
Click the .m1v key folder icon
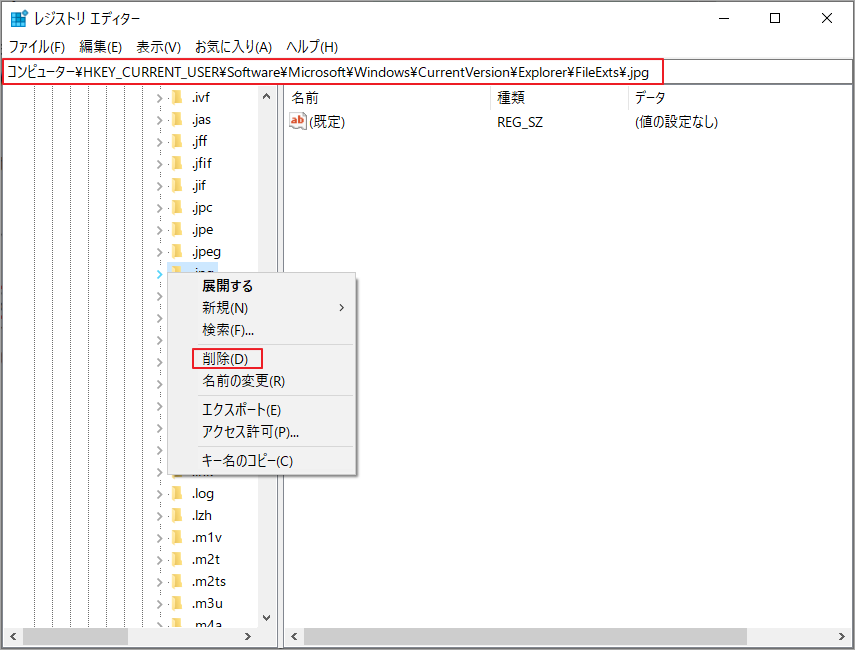click(178, 537)
